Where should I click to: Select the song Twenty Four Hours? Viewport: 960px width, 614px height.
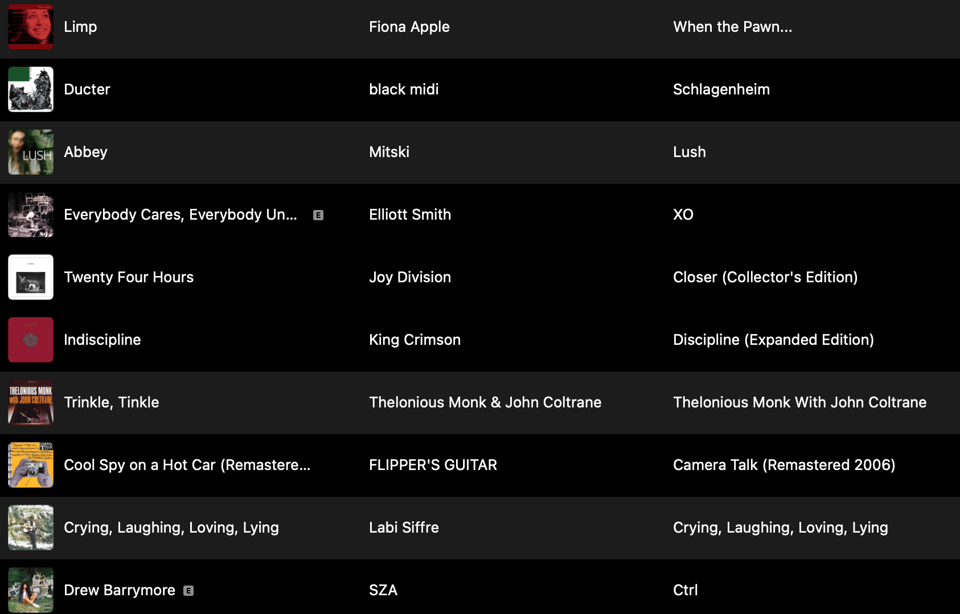[x=128, y=277]
